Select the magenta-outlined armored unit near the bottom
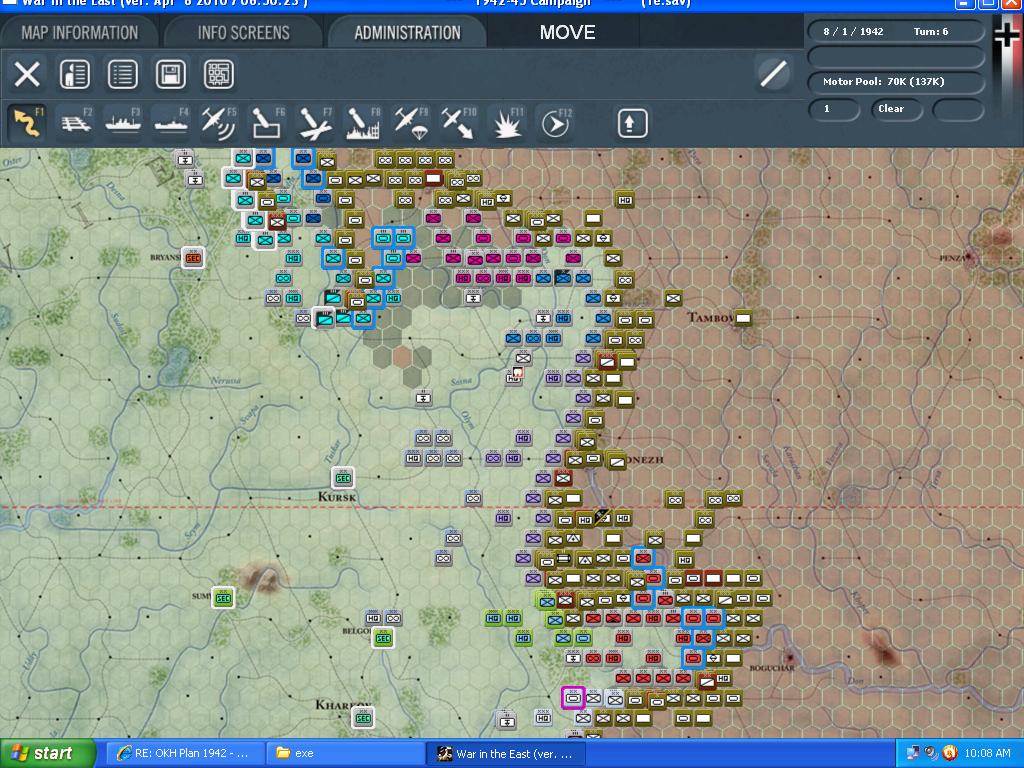 [573, 698]
